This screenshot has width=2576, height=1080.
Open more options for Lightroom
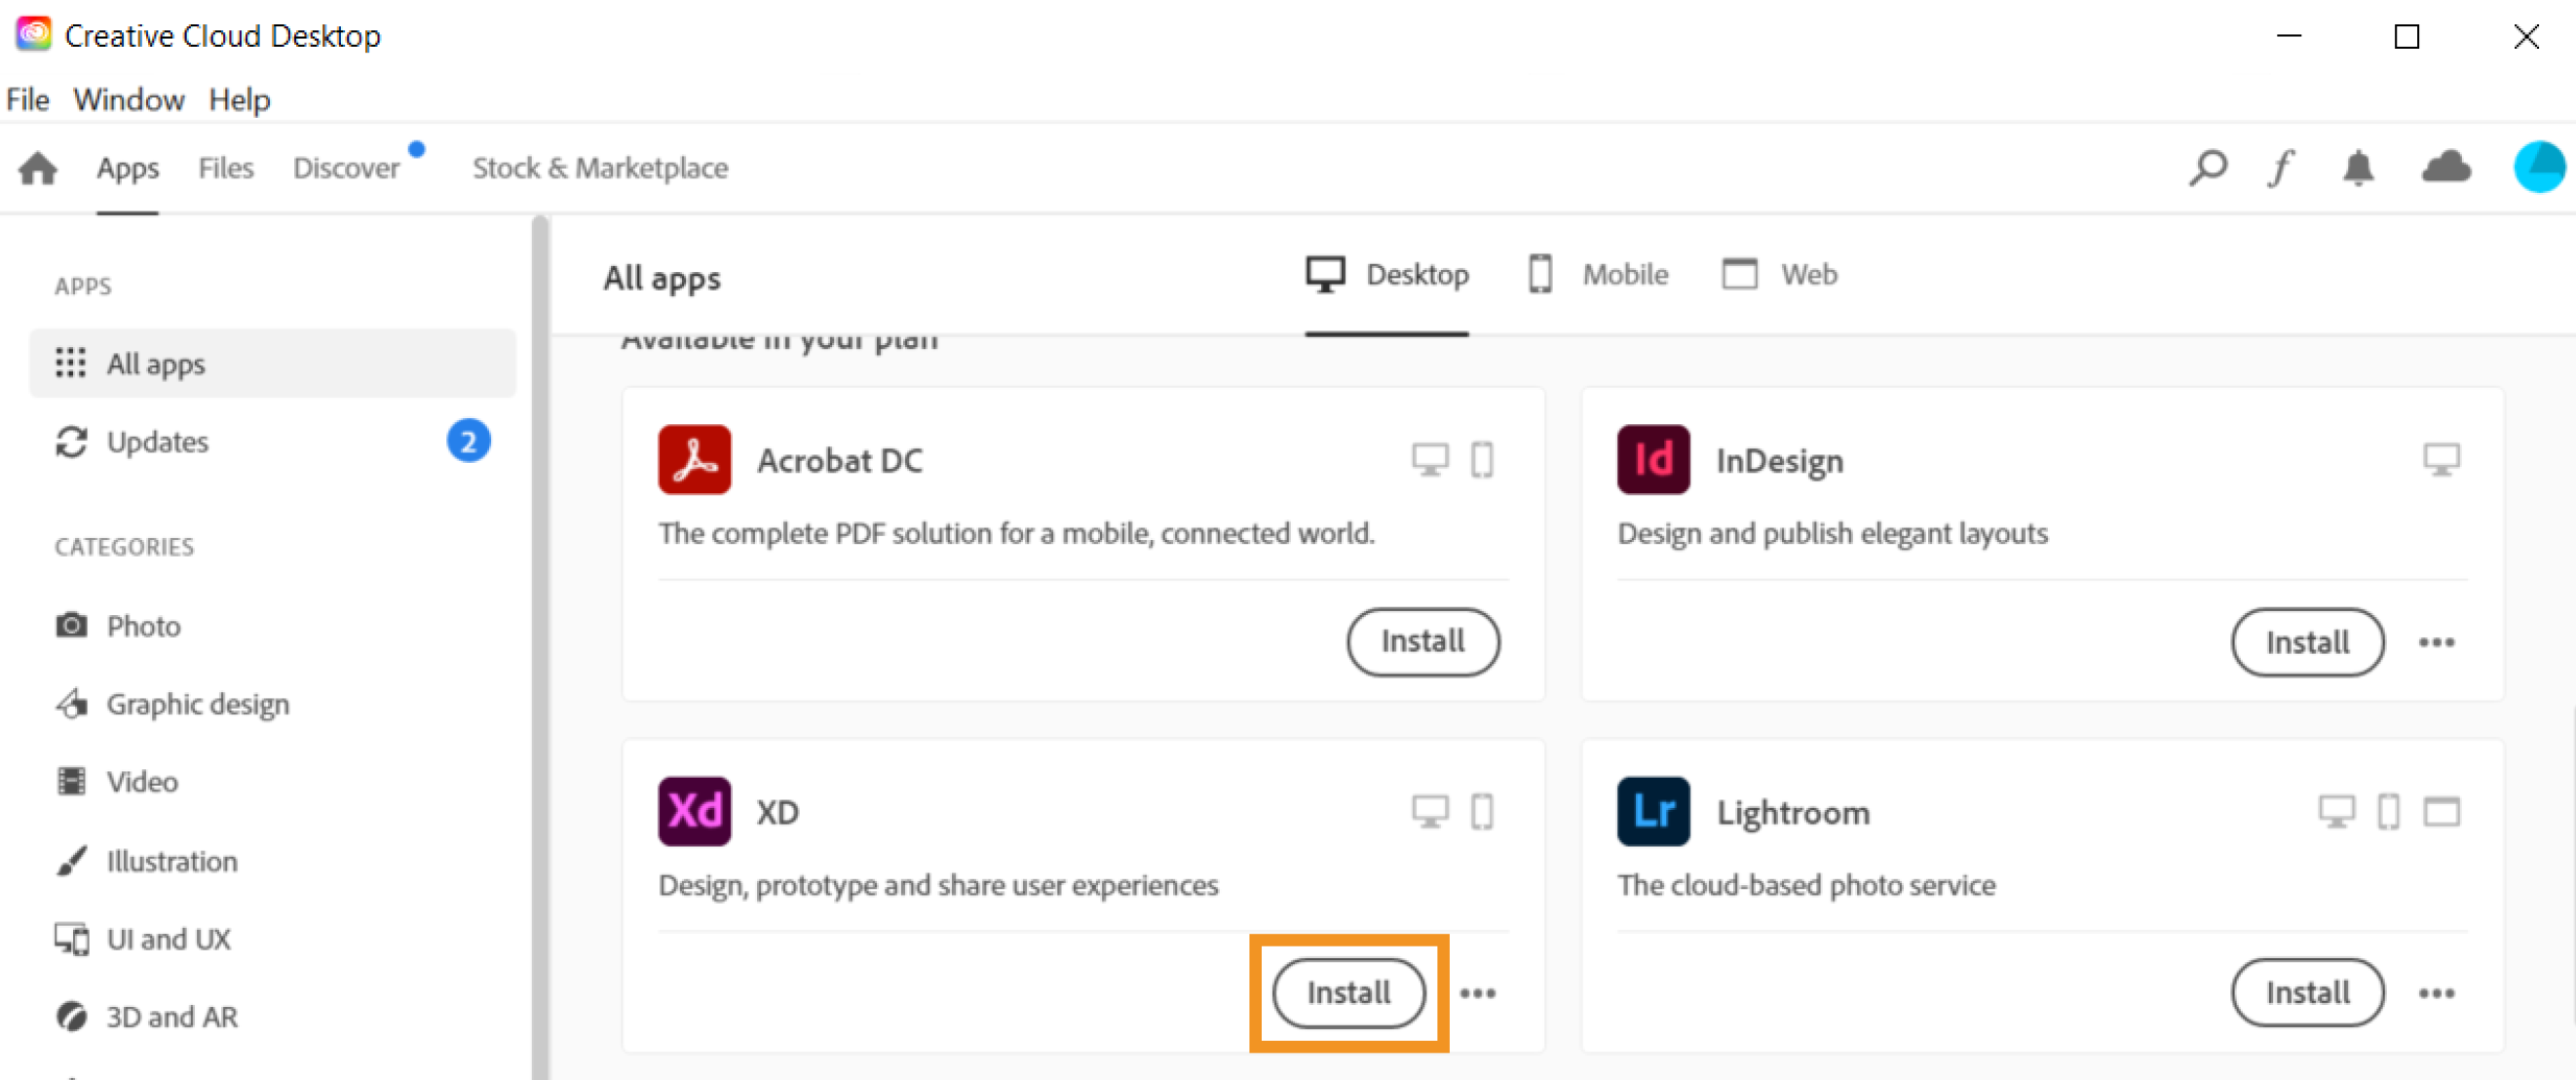pyautogui.click(x=2437, y=993)
